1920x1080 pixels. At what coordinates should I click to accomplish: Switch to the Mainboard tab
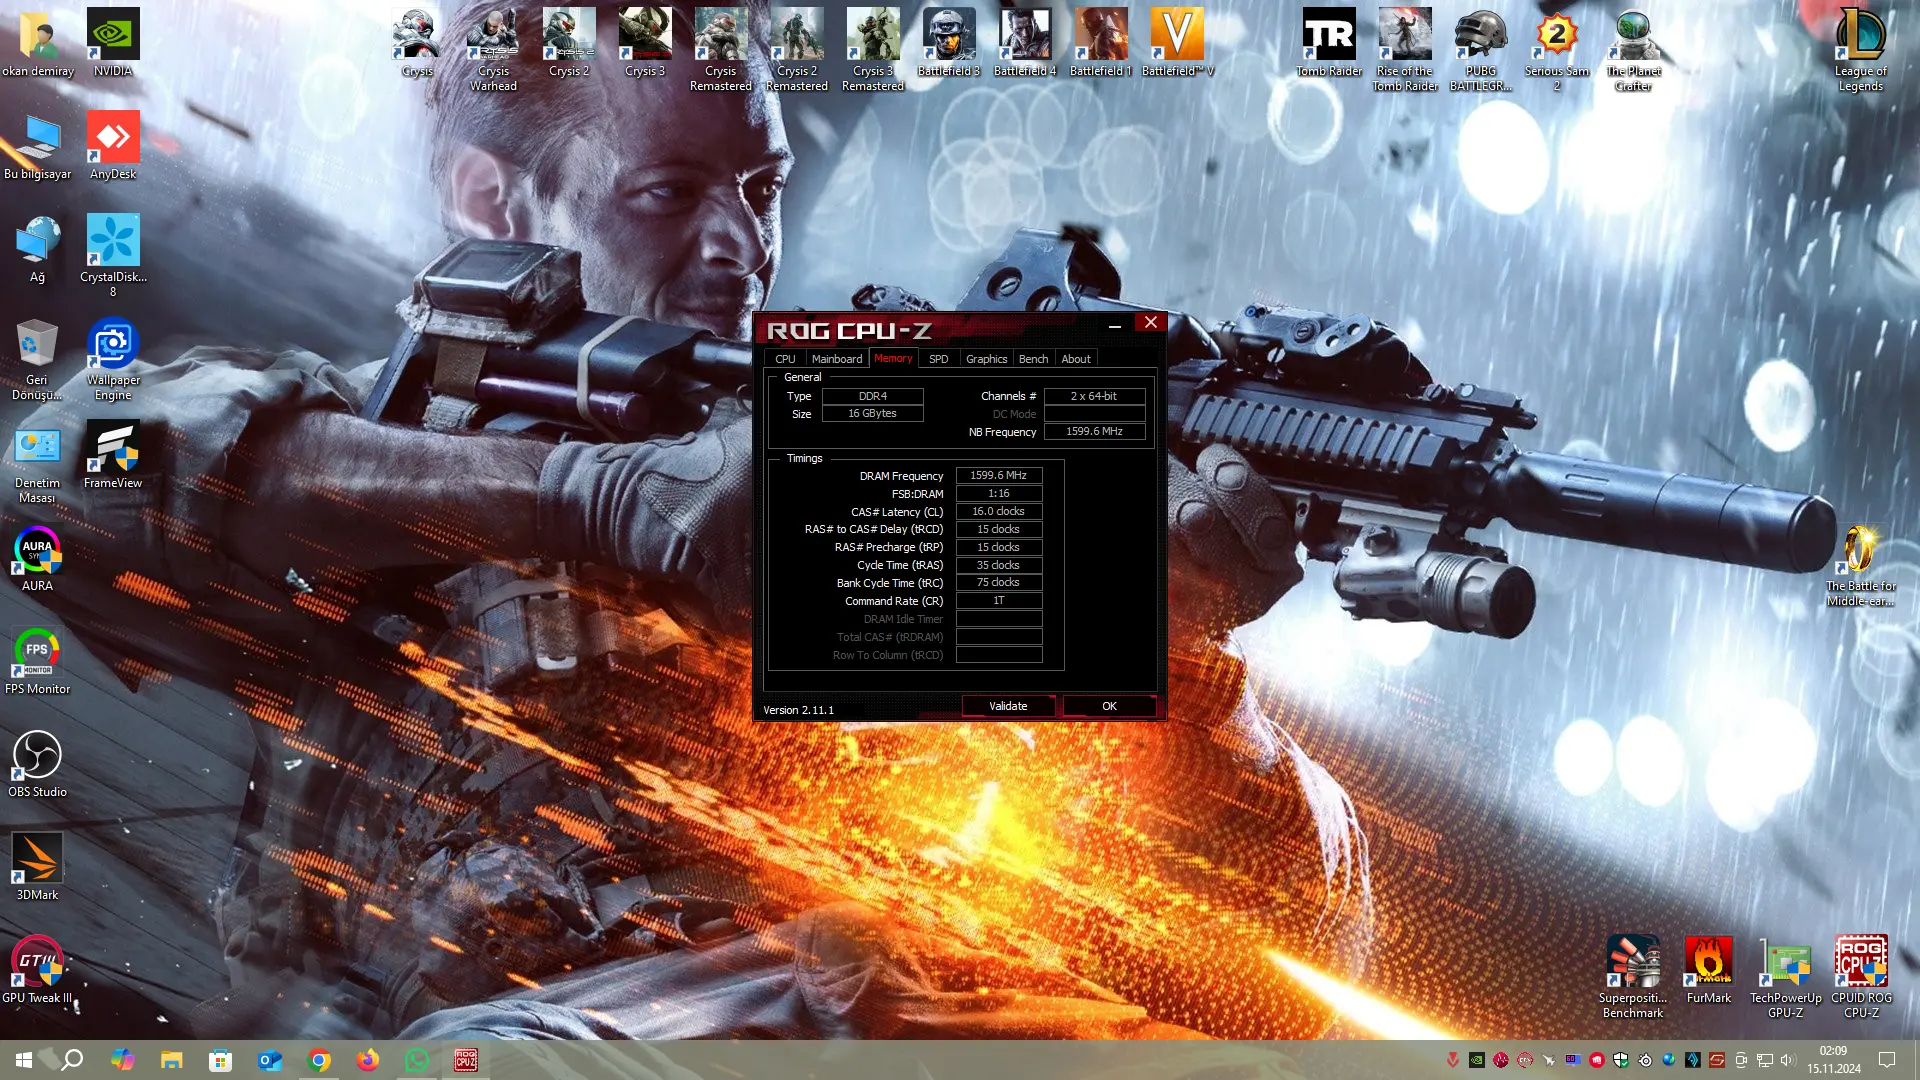pos(836,359)
